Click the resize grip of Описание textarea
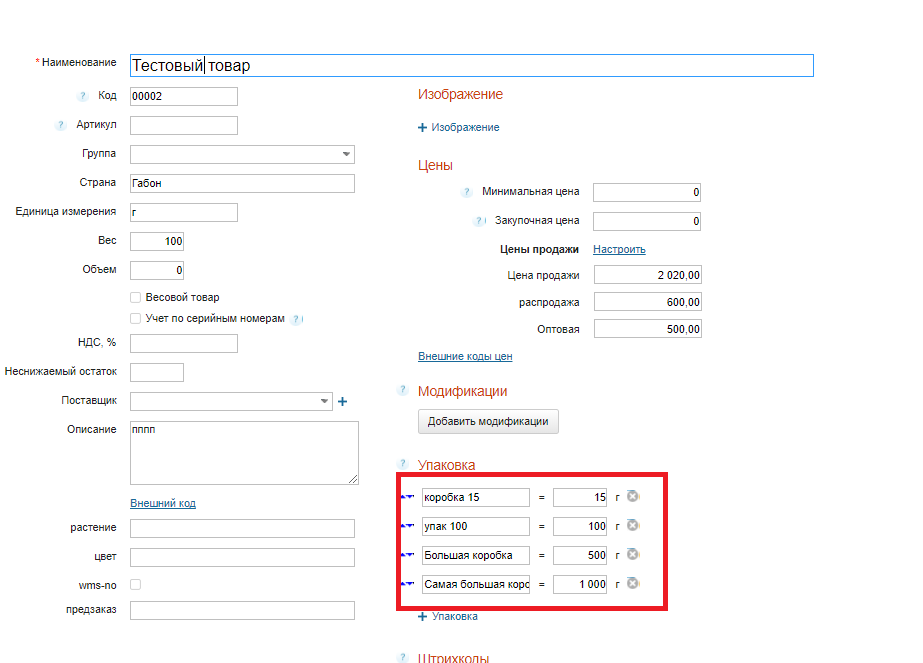The height and width of the screenshot is (663, 923). tap(353, 479)
